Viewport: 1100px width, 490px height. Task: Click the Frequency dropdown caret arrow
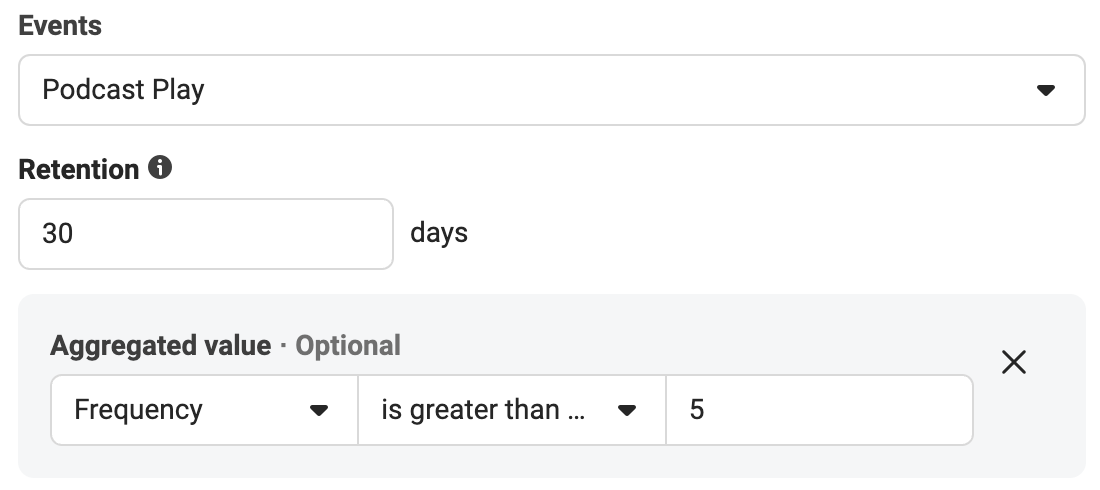(318, 410)
